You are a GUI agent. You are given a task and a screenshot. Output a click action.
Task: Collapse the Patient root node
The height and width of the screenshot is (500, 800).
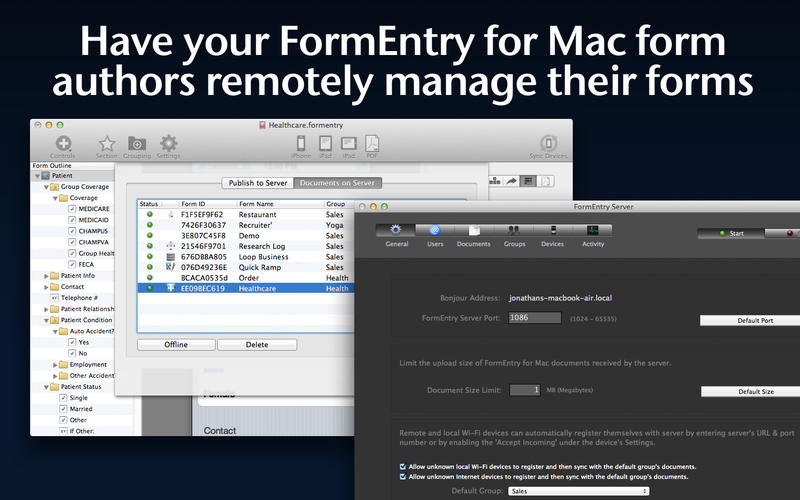37,176
